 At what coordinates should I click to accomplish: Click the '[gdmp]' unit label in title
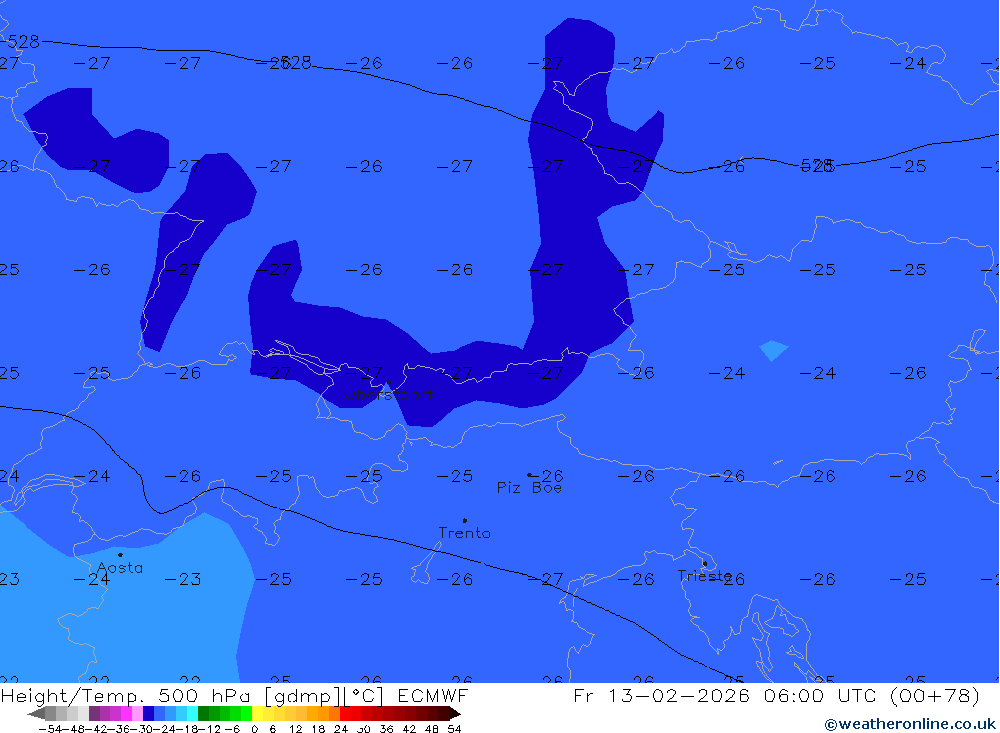tap(302, 695)
